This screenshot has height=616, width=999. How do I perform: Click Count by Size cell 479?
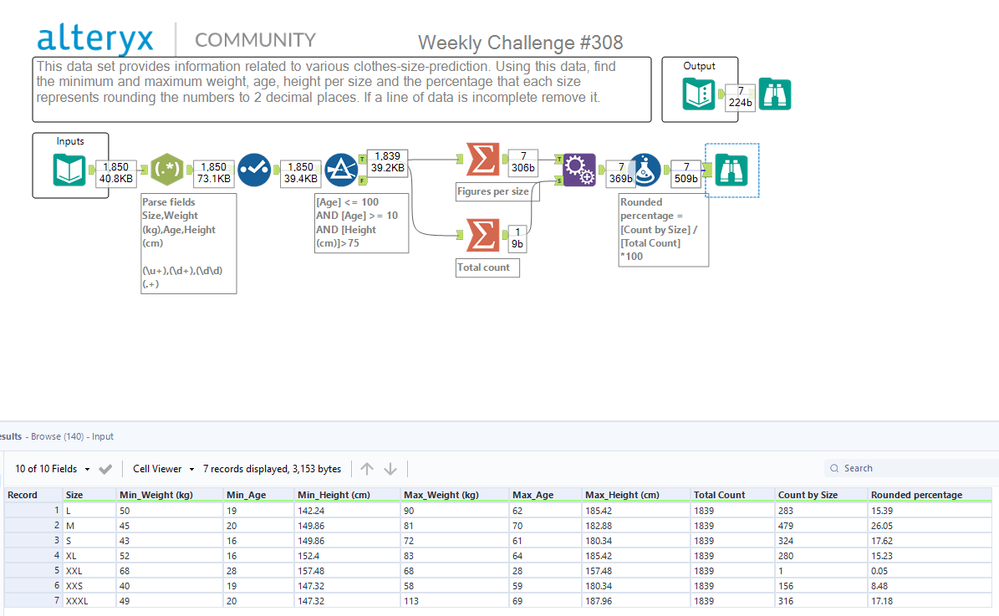point(821,526)
